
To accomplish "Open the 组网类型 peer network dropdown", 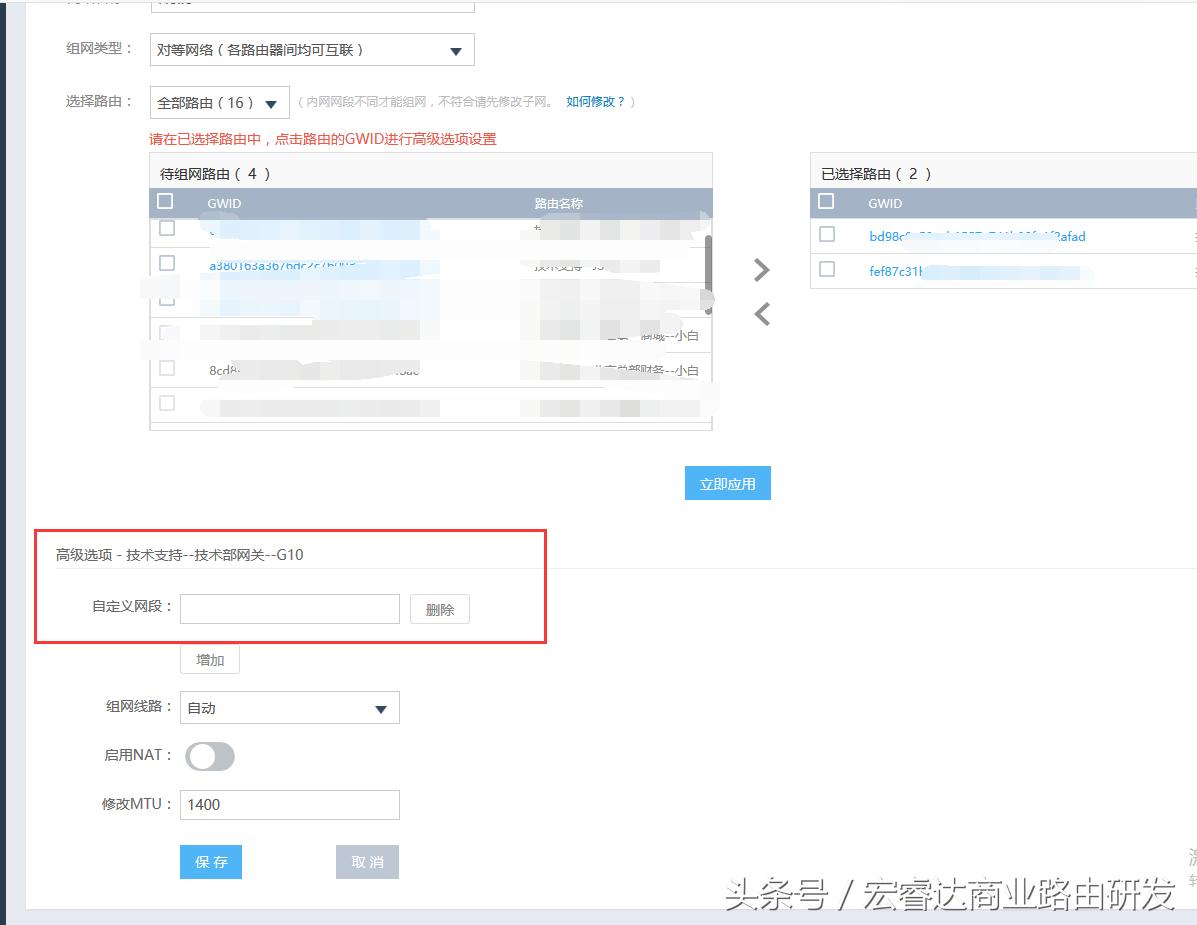I will [x=310, y=49].
